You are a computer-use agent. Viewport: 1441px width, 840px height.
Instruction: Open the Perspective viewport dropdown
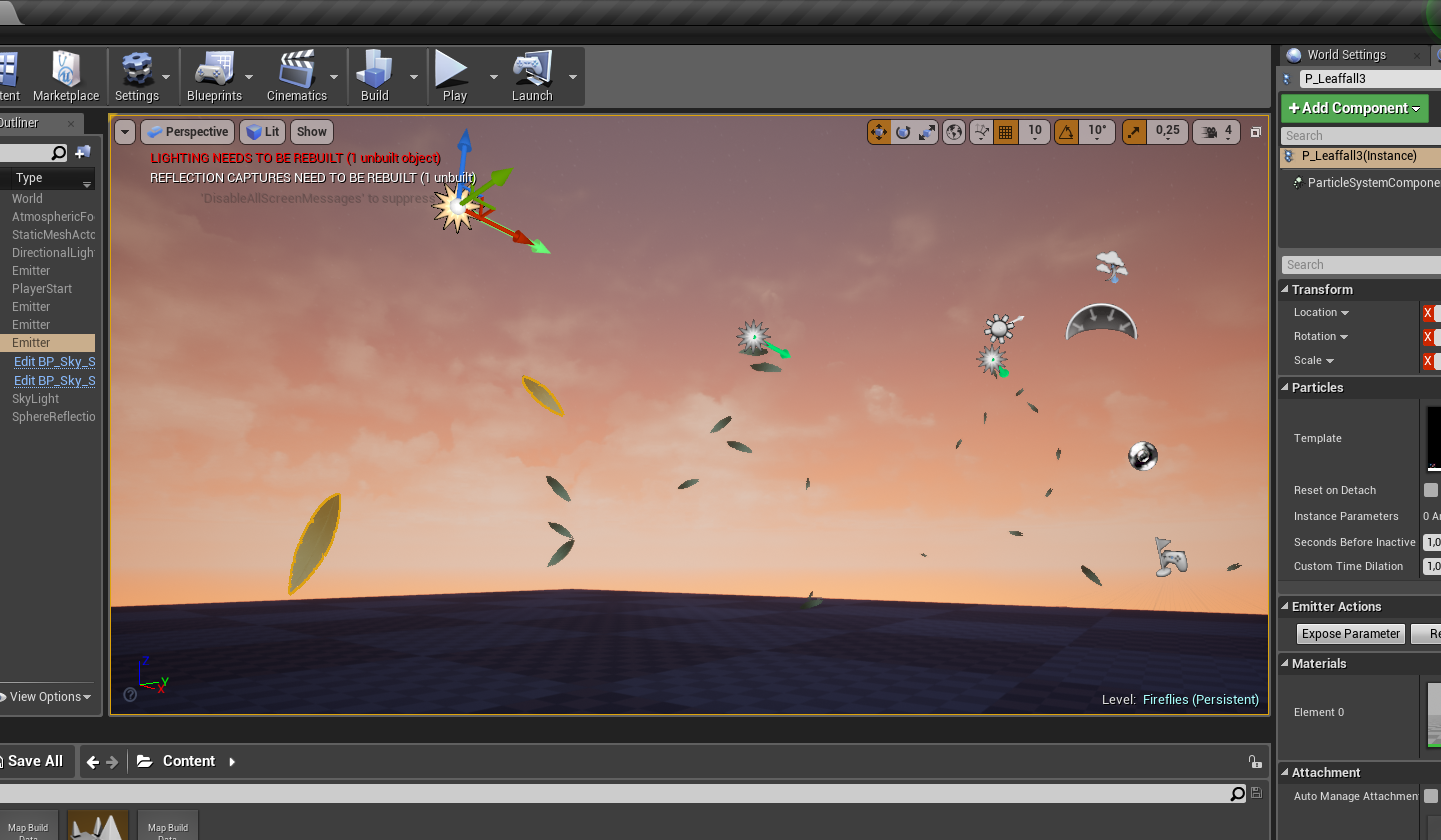(187, 131)
